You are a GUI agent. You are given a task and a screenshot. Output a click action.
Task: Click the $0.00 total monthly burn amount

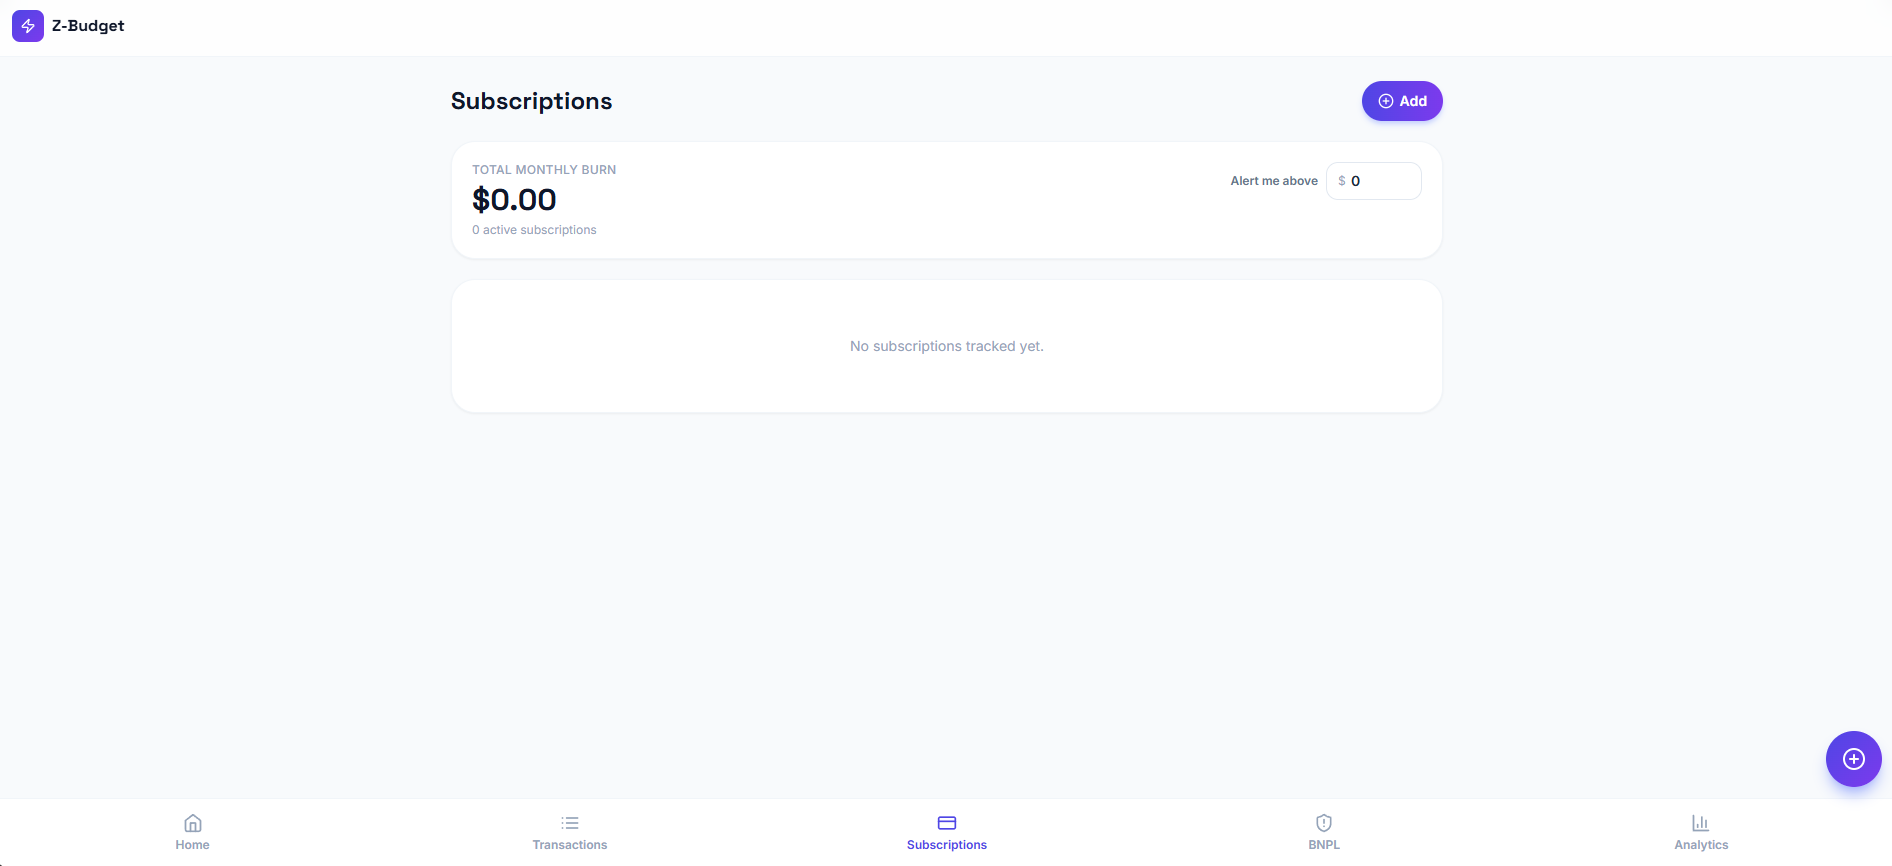coord(514,200)
